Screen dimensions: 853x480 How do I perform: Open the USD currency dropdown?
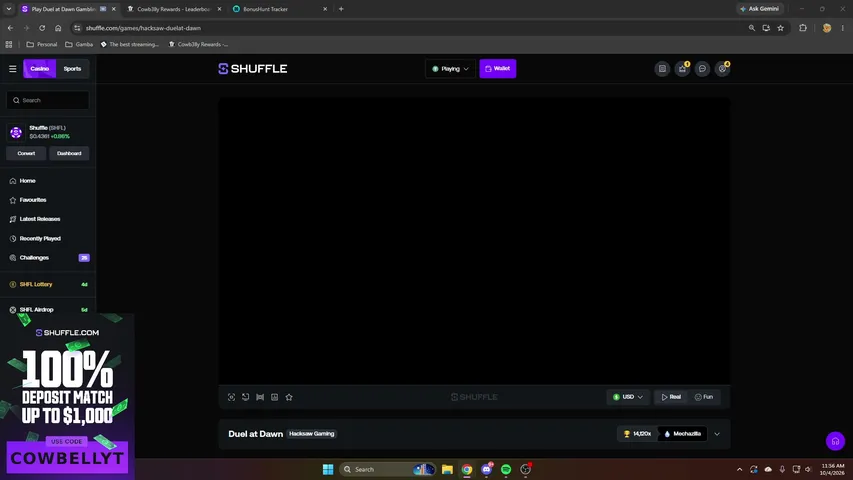pos(628,397)
